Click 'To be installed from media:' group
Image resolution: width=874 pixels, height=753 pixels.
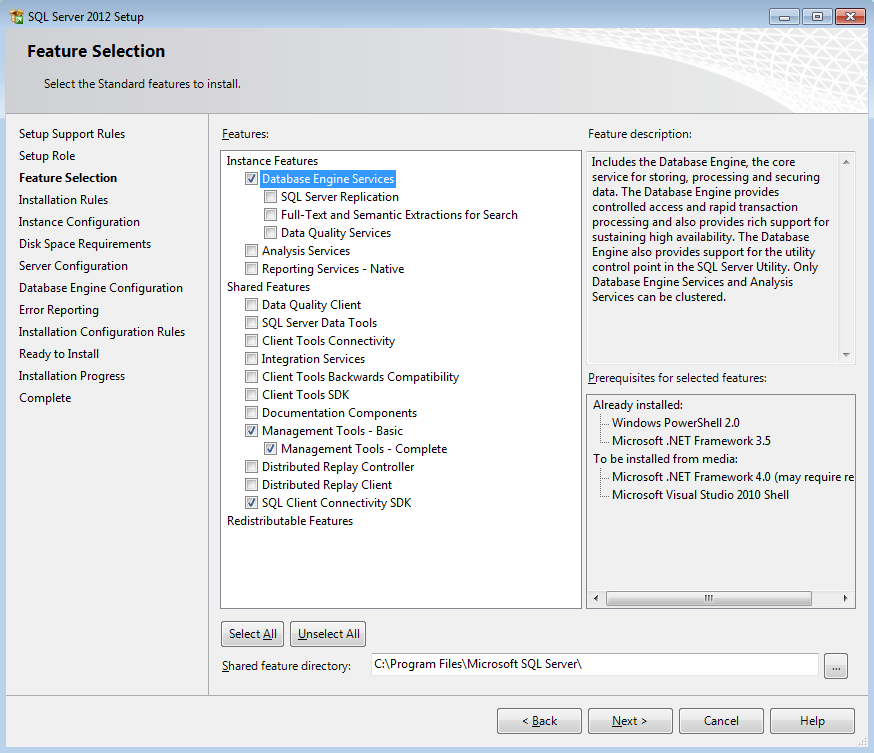tap(665, 459)
